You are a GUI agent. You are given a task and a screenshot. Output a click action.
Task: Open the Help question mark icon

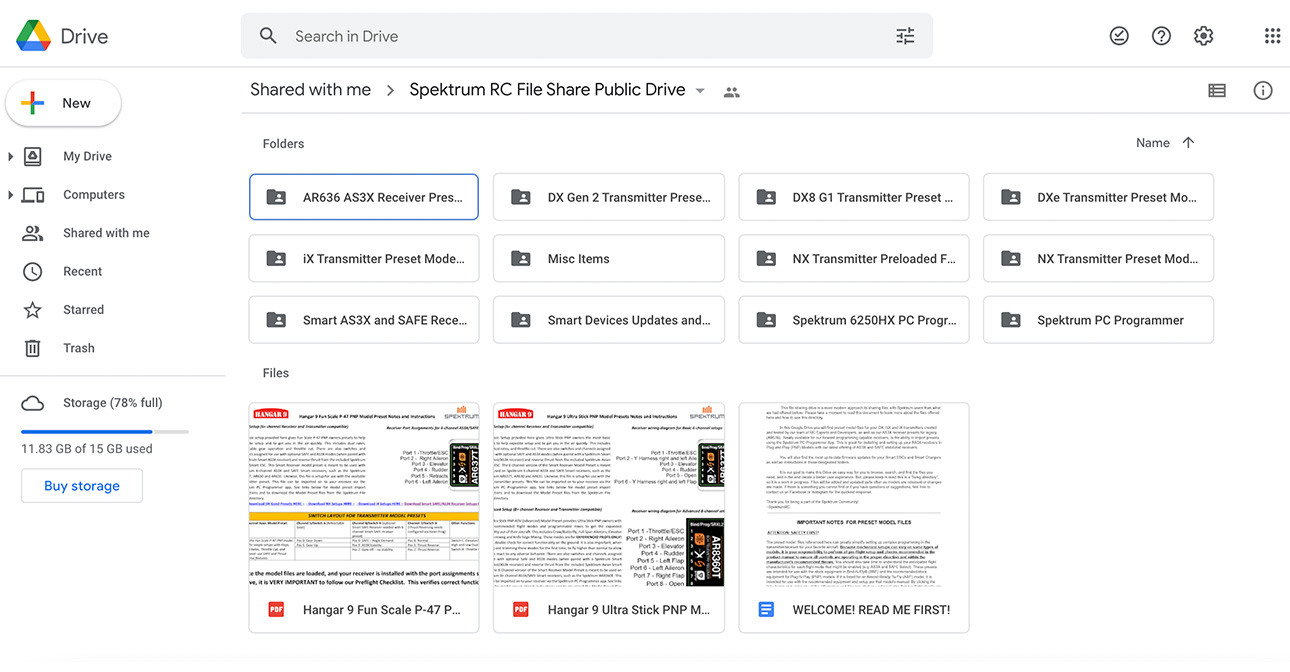point(1161,36)
